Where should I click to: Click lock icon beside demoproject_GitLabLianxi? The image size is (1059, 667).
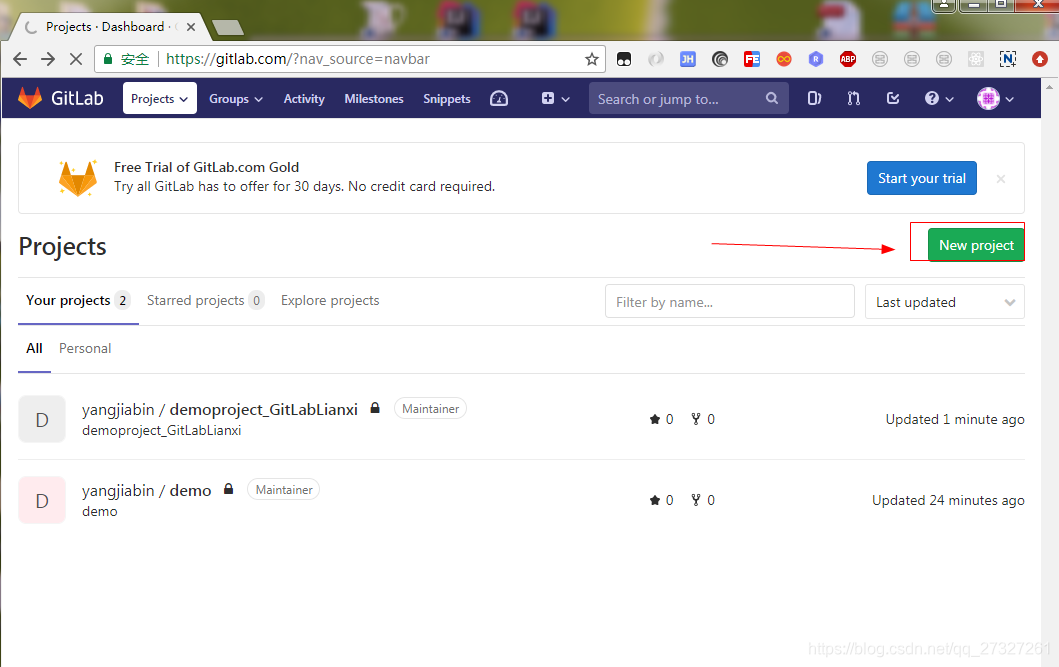[375, 408]
